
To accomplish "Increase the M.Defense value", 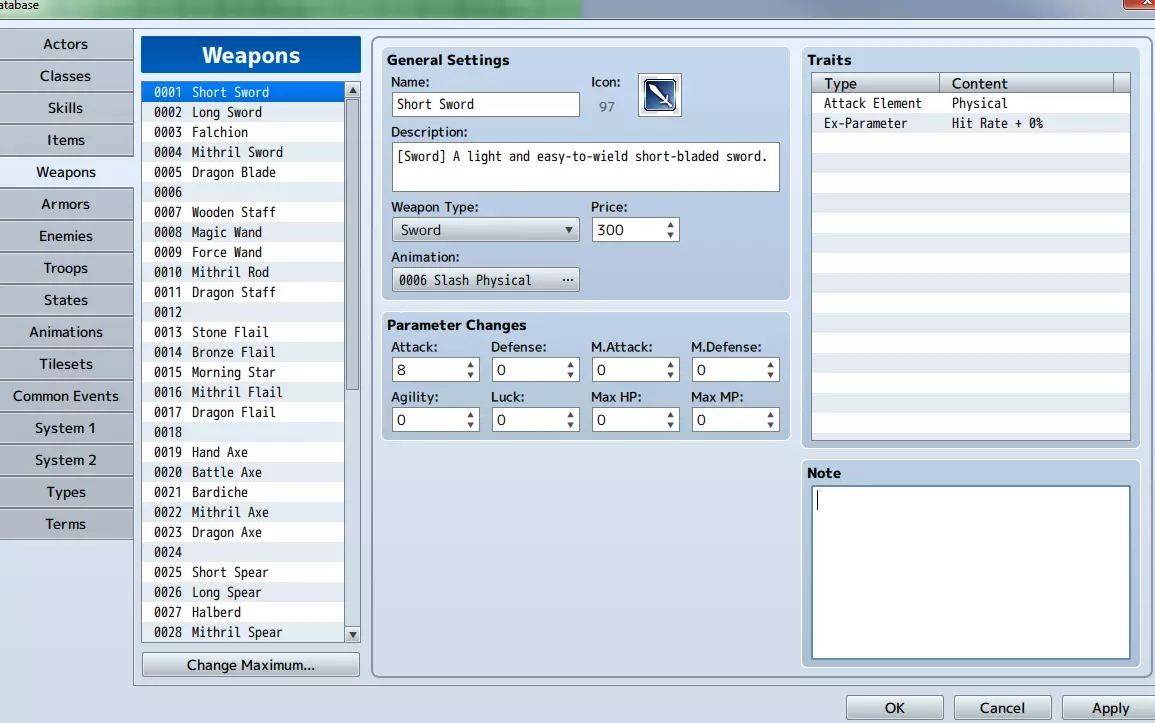I will click(770, 364).
